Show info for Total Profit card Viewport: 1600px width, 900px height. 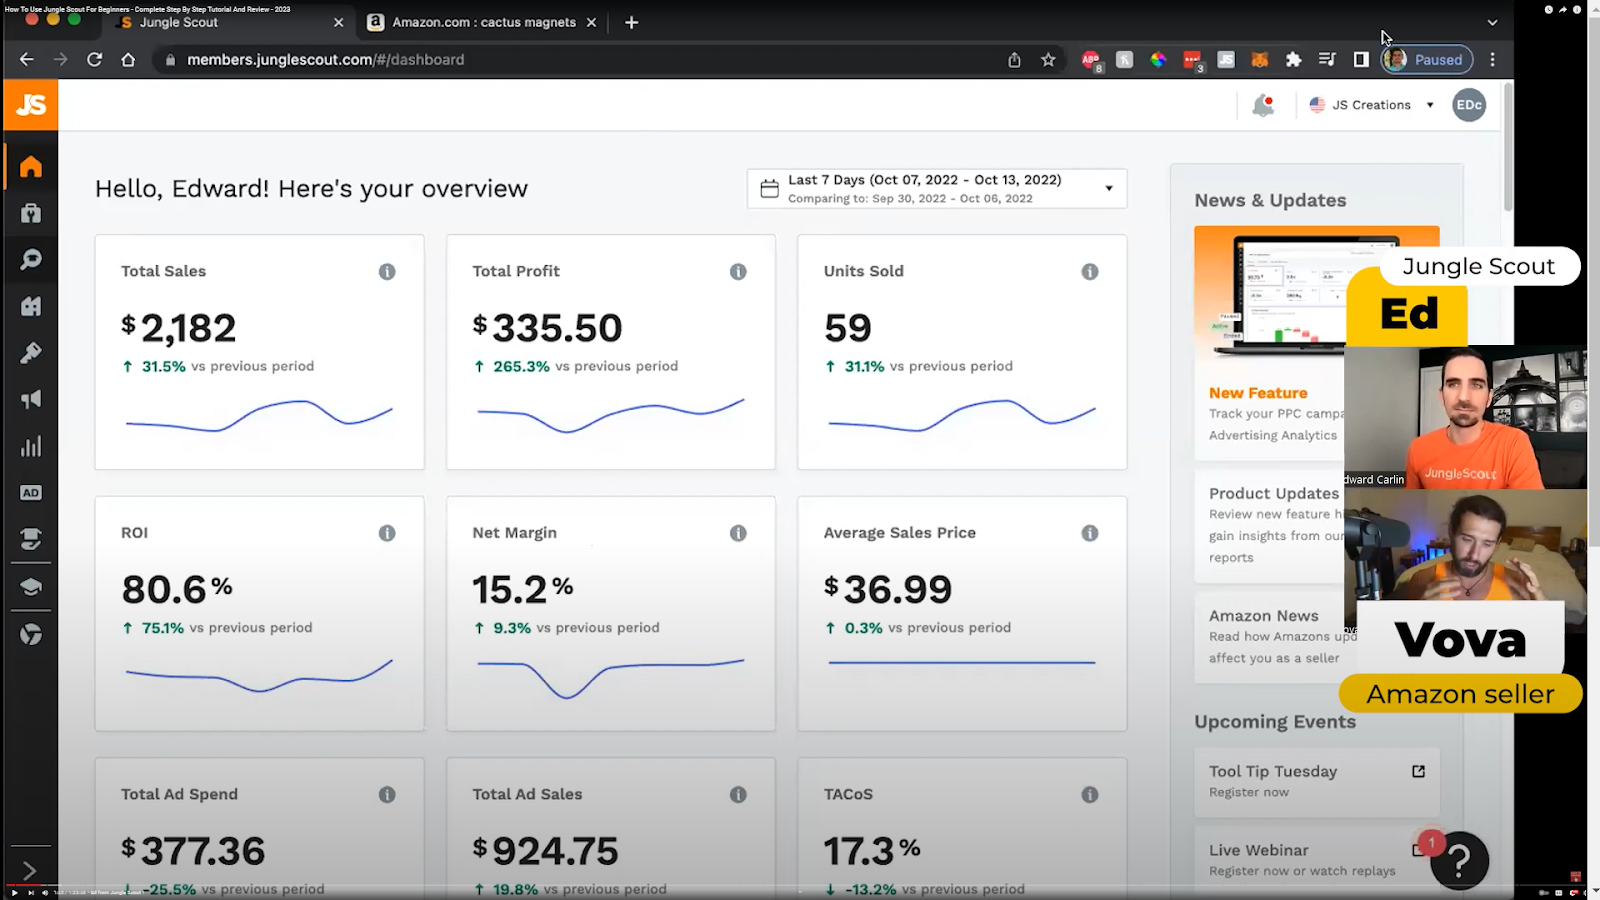pos(738,272)
